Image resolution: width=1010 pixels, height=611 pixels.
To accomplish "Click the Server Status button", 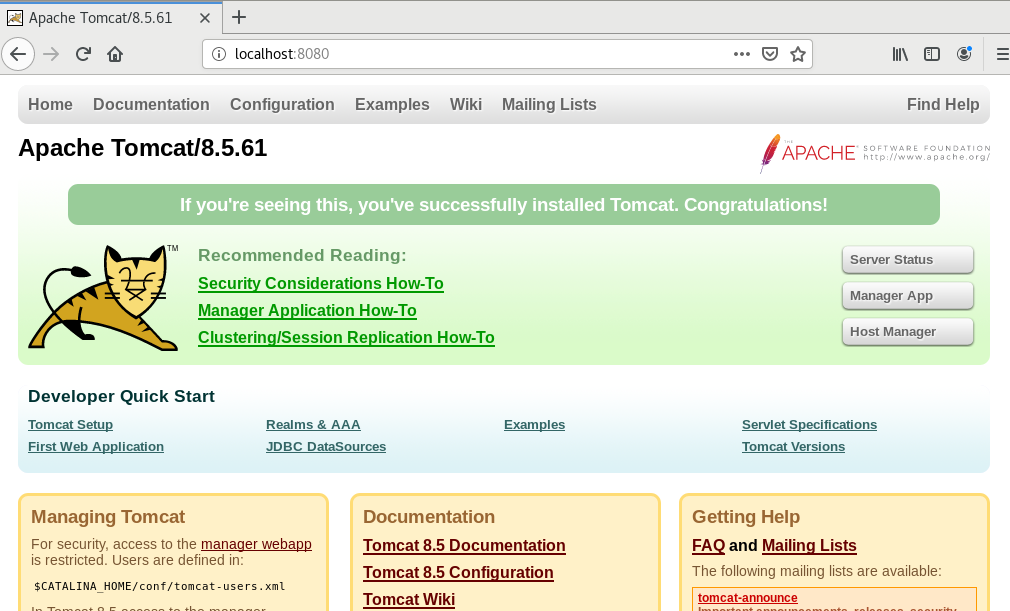I will pos(908,259).
